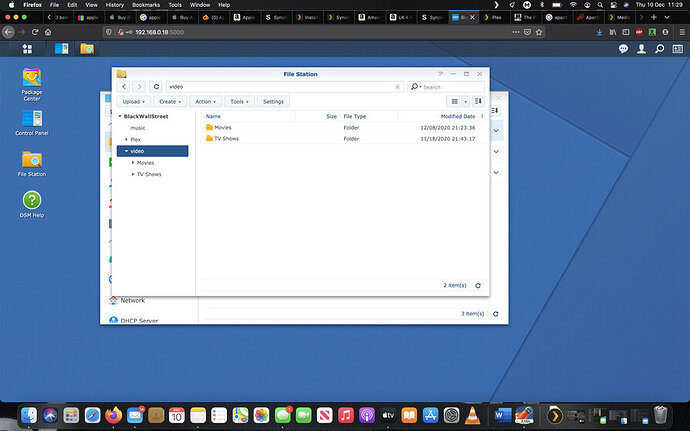The image size is (690, 431).
Task: Collapse the BlackWallStreet tree node
Action: 120,117
